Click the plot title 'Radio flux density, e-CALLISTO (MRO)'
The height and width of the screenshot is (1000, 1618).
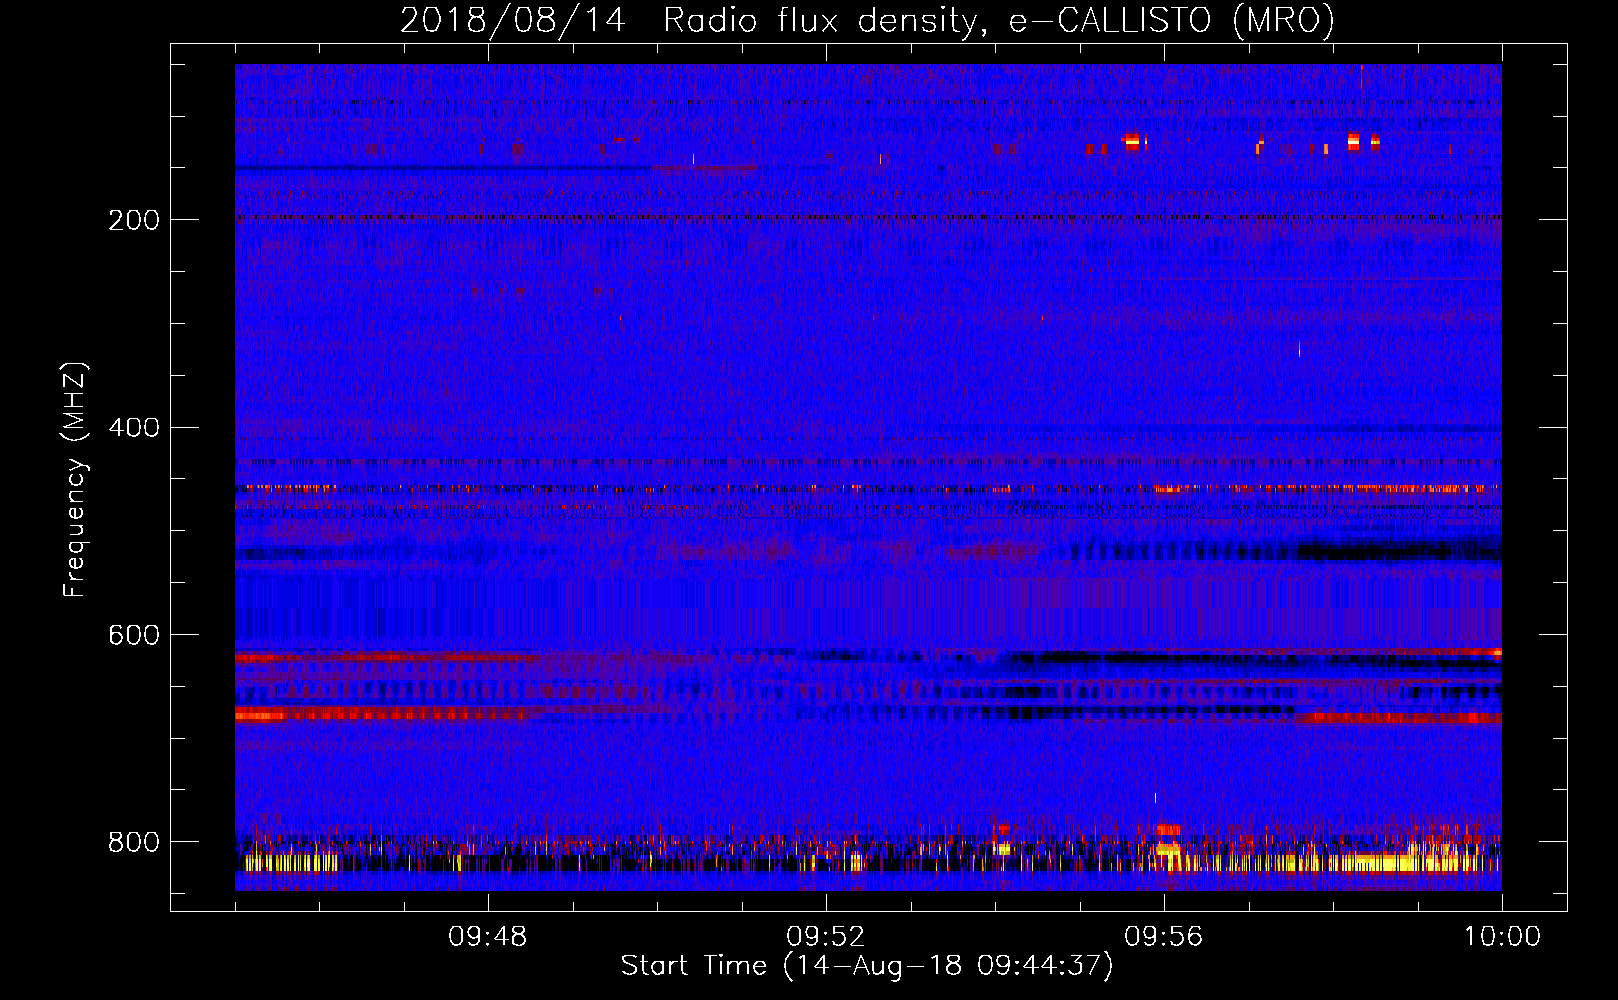coord(999,21)
